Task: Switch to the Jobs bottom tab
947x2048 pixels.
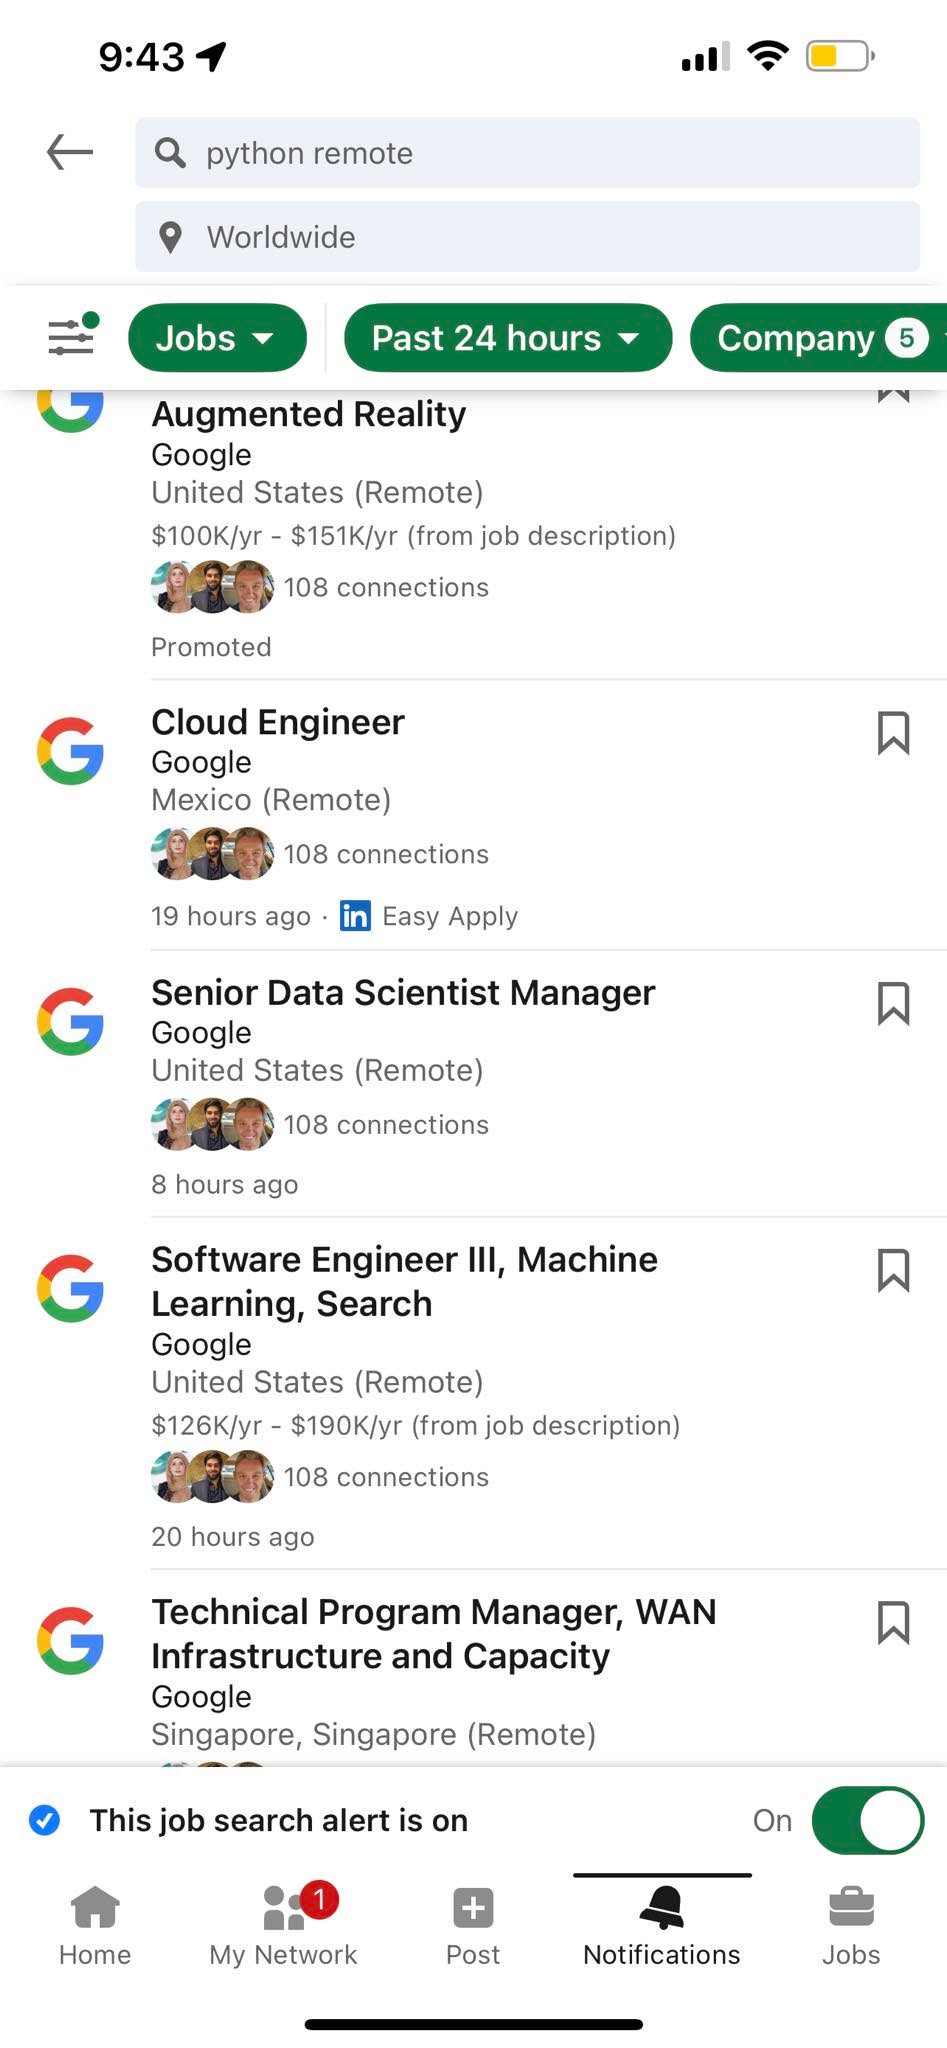Action: pos(851,1927)
